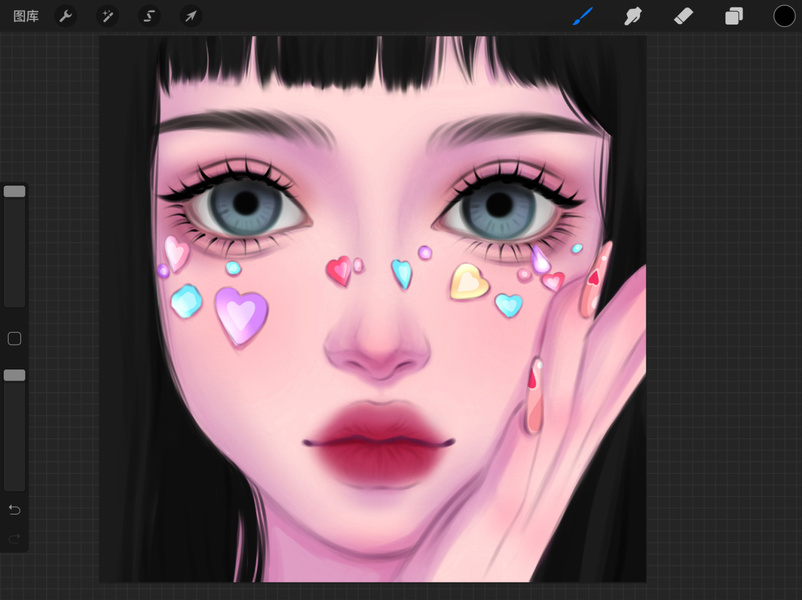Click the brush opacity slider handle
Screen dimensions: 802x600
tap(14, 375)
